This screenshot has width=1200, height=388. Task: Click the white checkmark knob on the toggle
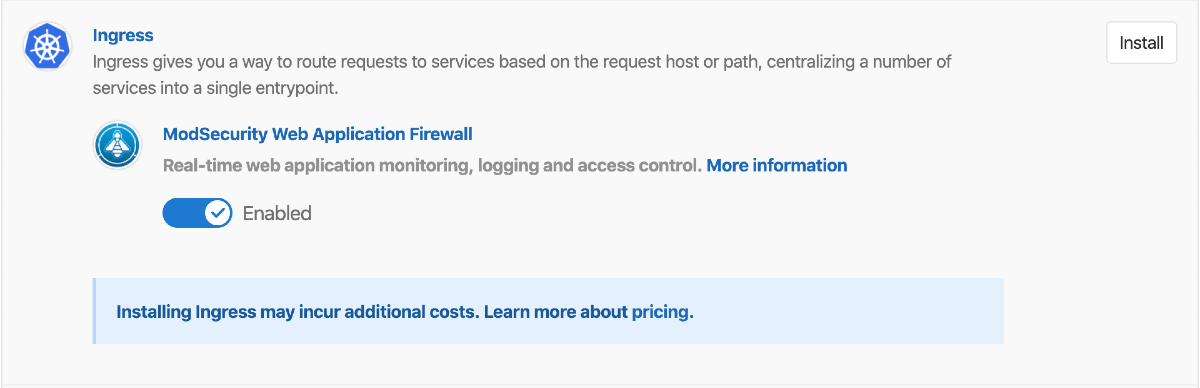click(217, 213)
